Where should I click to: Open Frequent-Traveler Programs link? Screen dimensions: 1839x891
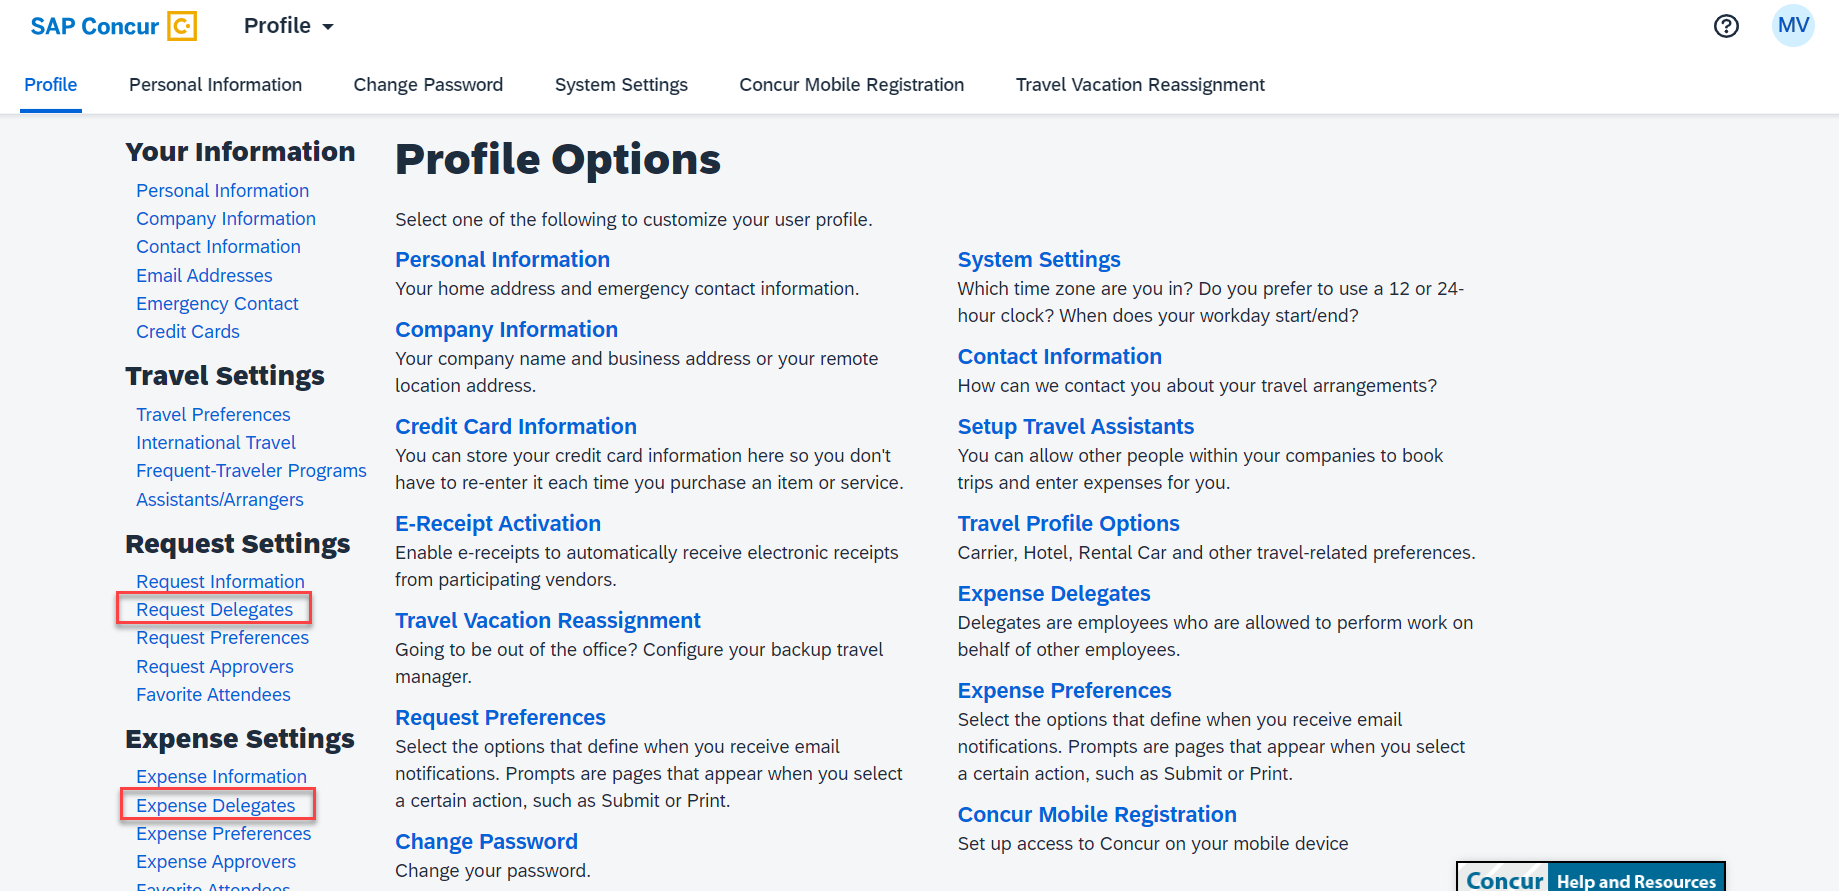pos(251,470)
